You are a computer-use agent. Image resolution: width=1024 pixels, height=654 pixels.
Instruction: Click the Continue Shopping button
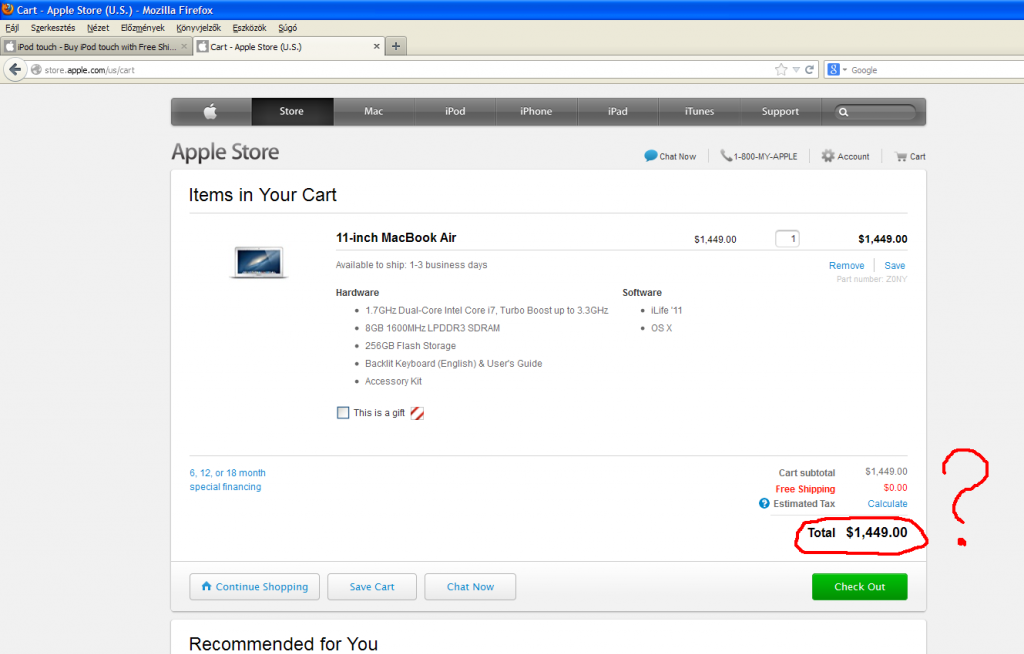[x=255, y=587]
